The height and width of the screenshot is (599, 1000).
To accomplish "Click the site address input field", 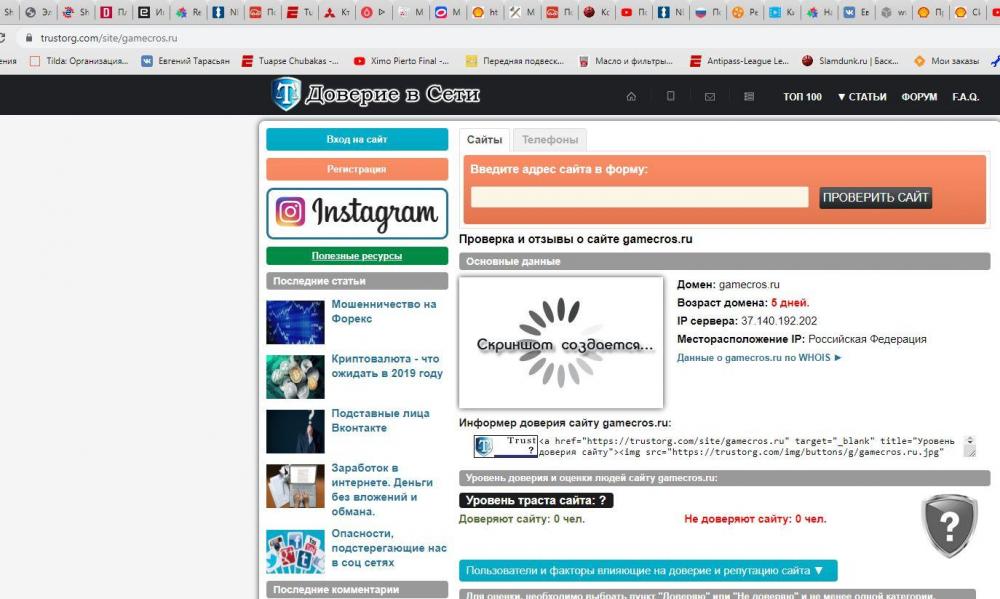I will pos(639,197).
